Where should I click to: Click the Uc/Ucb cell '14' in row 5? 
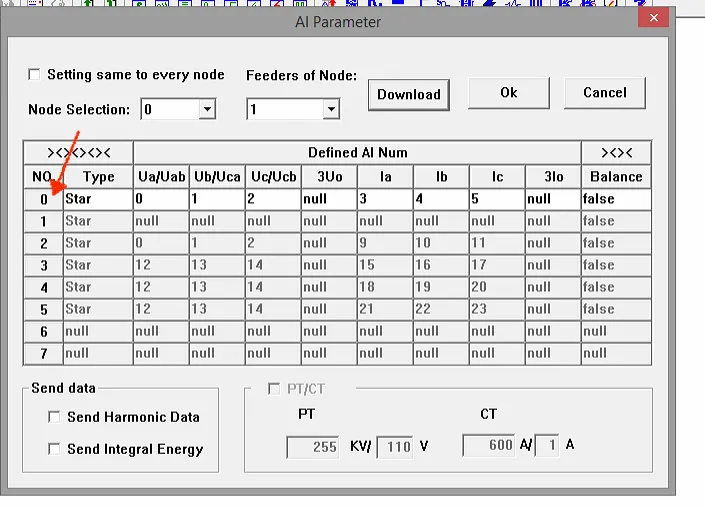coord(273,309)
